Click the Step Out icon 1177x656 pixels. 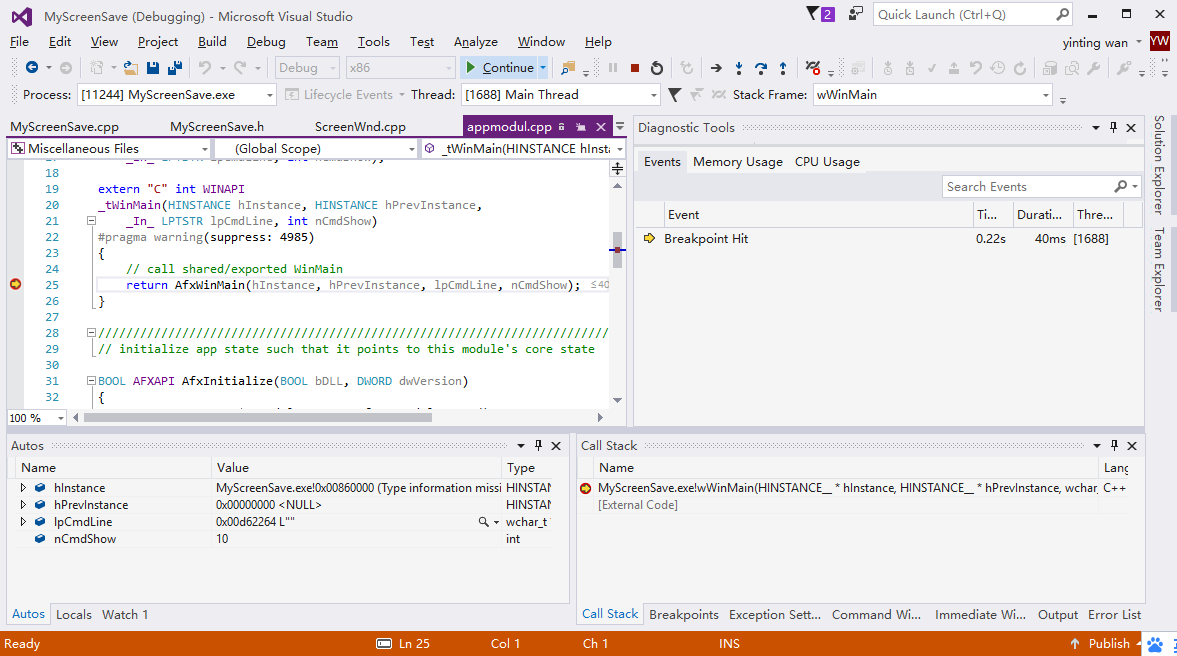tap(783, 68)
